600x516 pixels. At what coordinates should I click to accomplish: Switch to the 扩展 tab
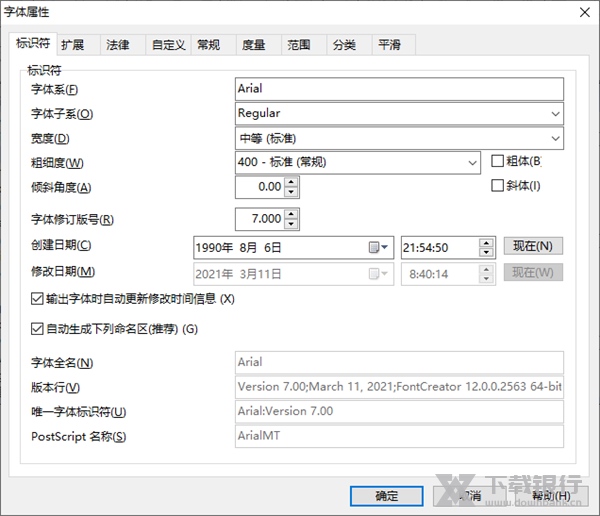(x=73, y=45)
